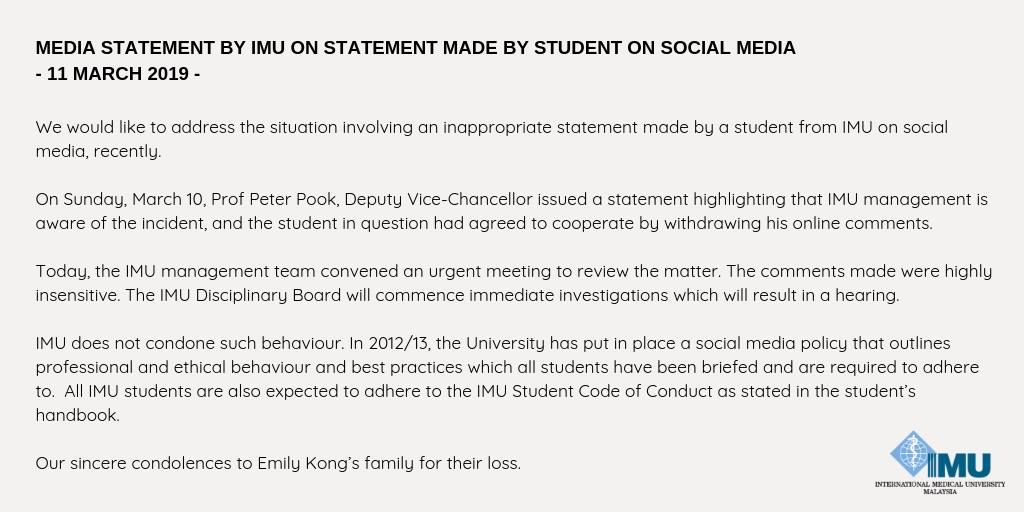The height and width of the screenshot is (512, 1024).
Task: Click the '- 11 MARCH 2019 -' date line
Action: (118, 74)
